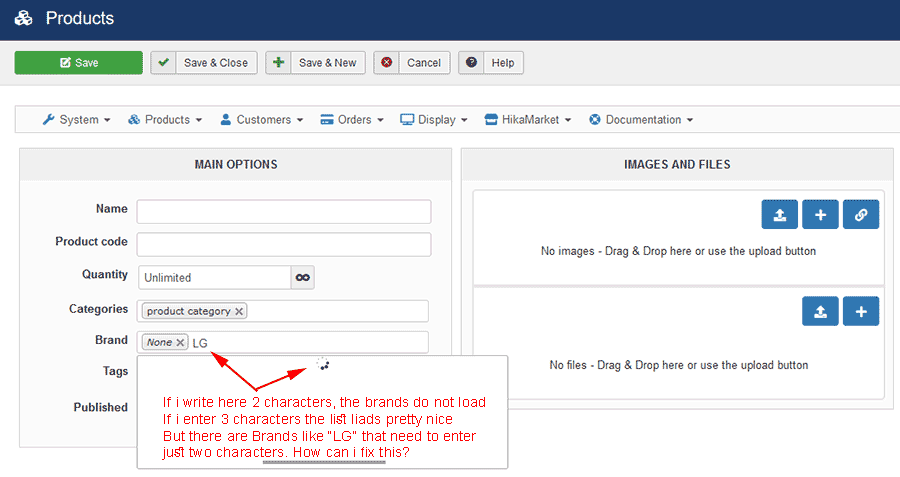Click the dropdown caret next to Customers

pyautogui.click(x=300, y=120)
